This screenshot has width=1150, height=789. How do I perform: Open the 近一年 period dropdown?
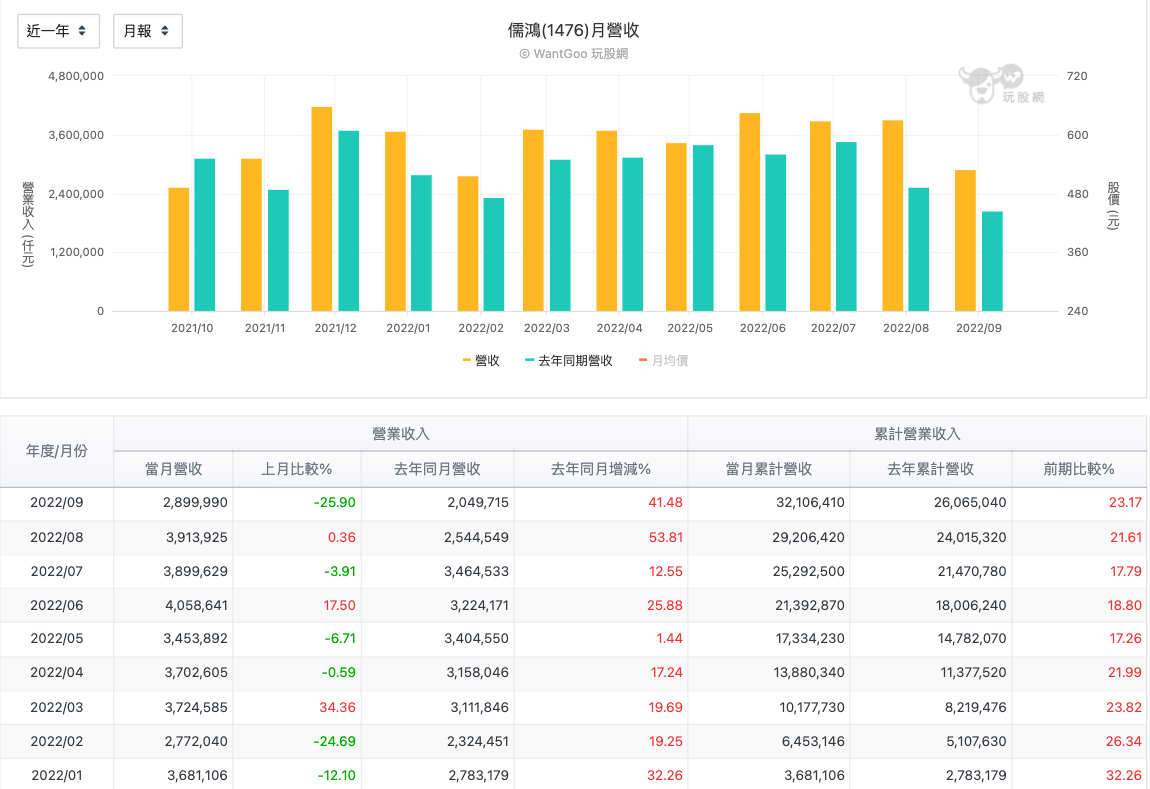click(58, 31)
